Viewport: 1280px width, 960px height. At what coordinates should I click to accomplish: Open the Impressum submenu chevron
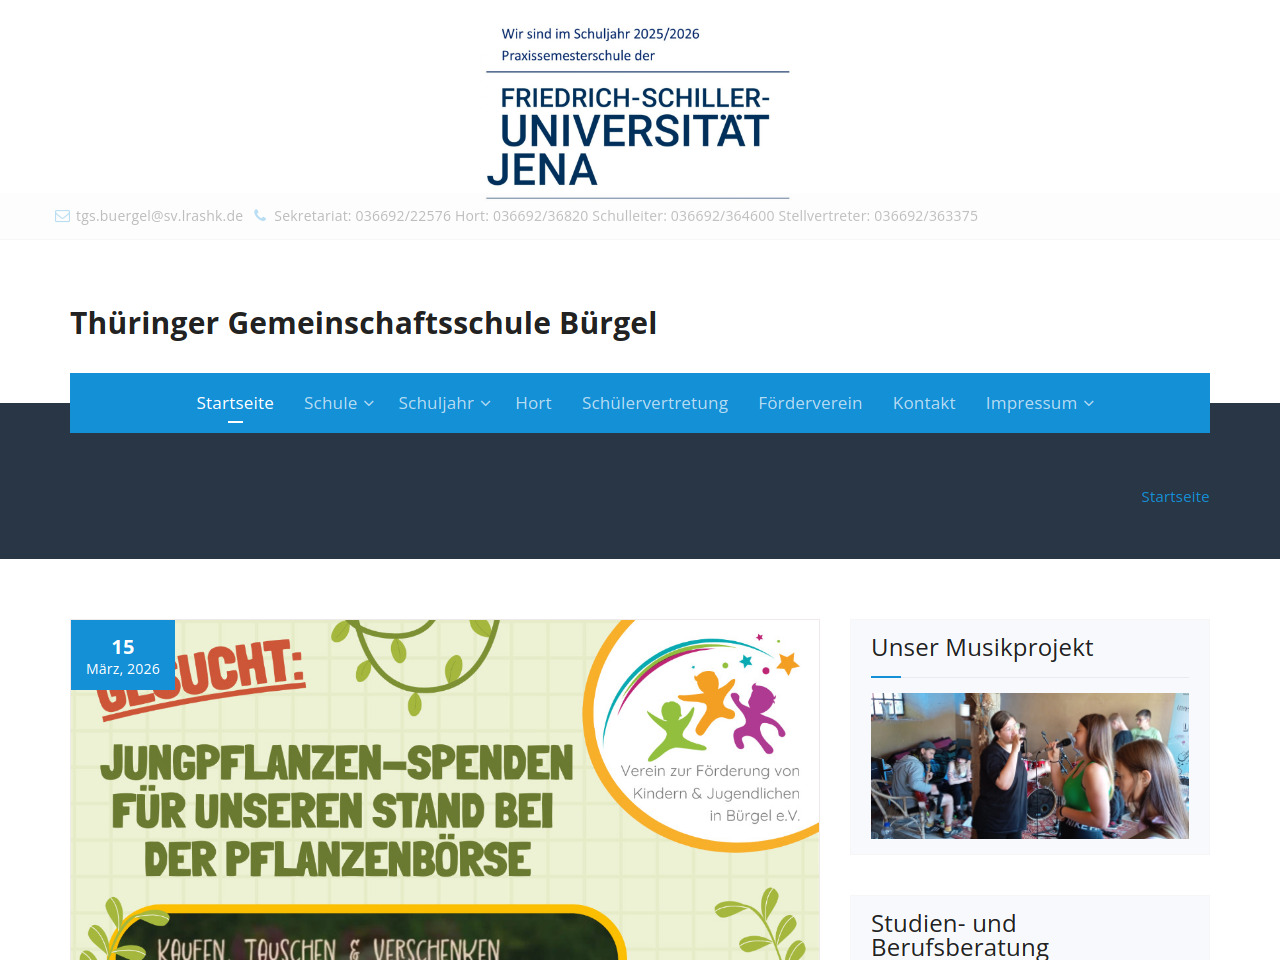click(x=1089, y=404)
